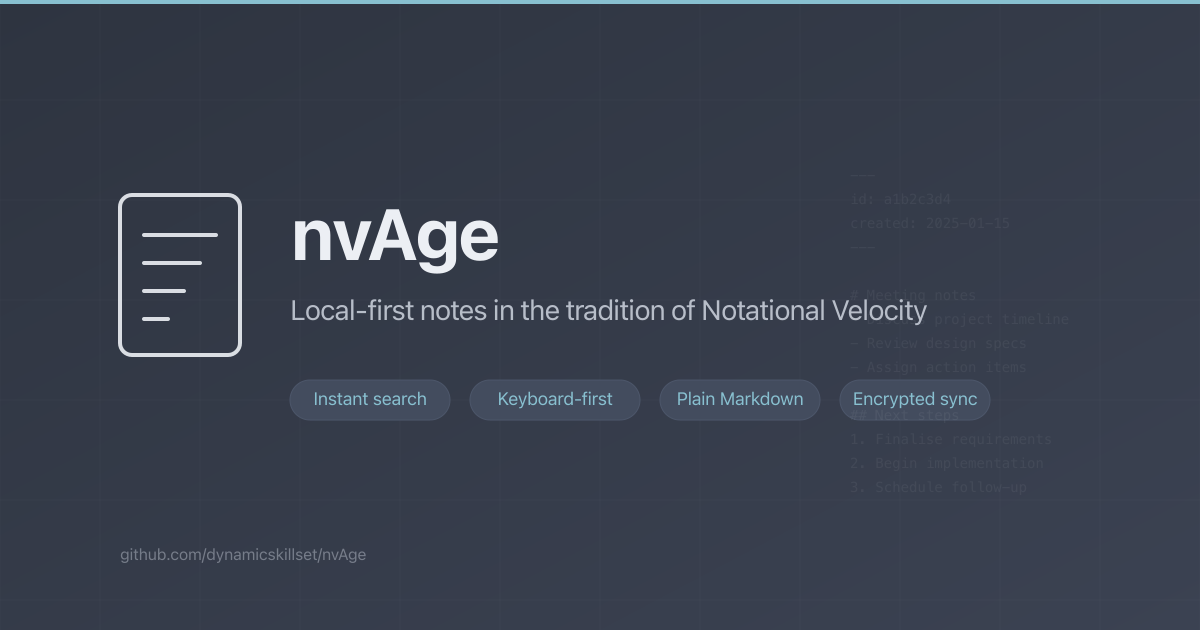
Task: Click the "1. Finalise requirements" item
Action: (951, 440)
